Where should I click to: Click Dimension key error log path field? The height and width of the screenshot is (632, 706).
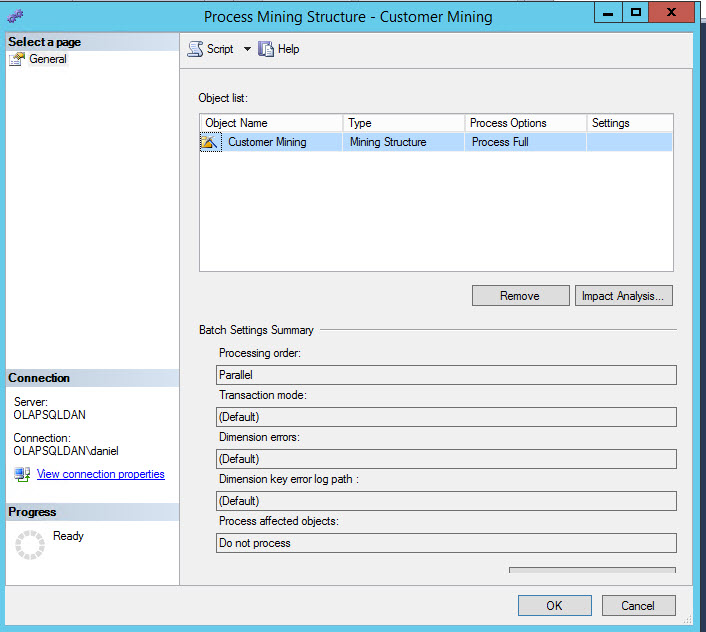(x=446, y=501)
